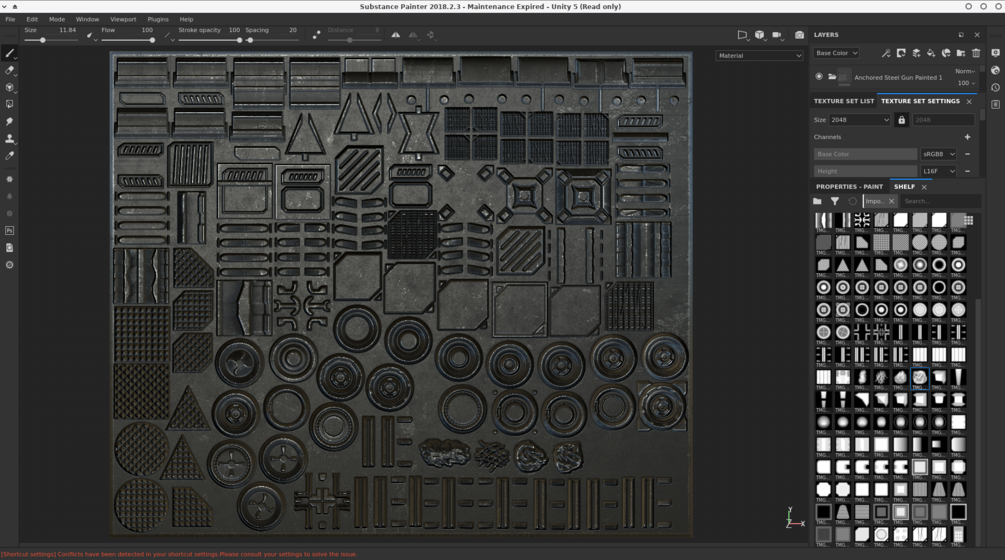Viewport: 1005px width, 560px height.
Task: Take a screenshot with the camera icon
Action: tap(799, 35)
